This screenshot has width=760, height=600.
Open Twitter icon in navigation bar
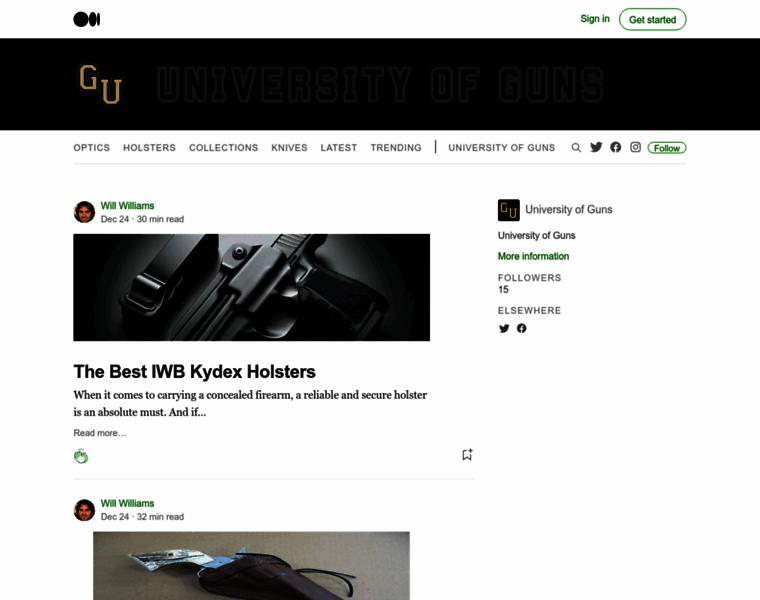[x=596, y=147]
